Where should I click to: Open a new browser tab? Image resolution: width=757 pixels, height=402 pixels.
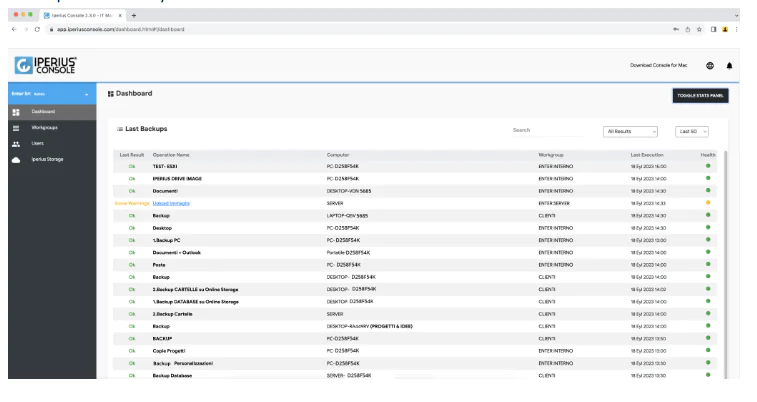(133, 15)
